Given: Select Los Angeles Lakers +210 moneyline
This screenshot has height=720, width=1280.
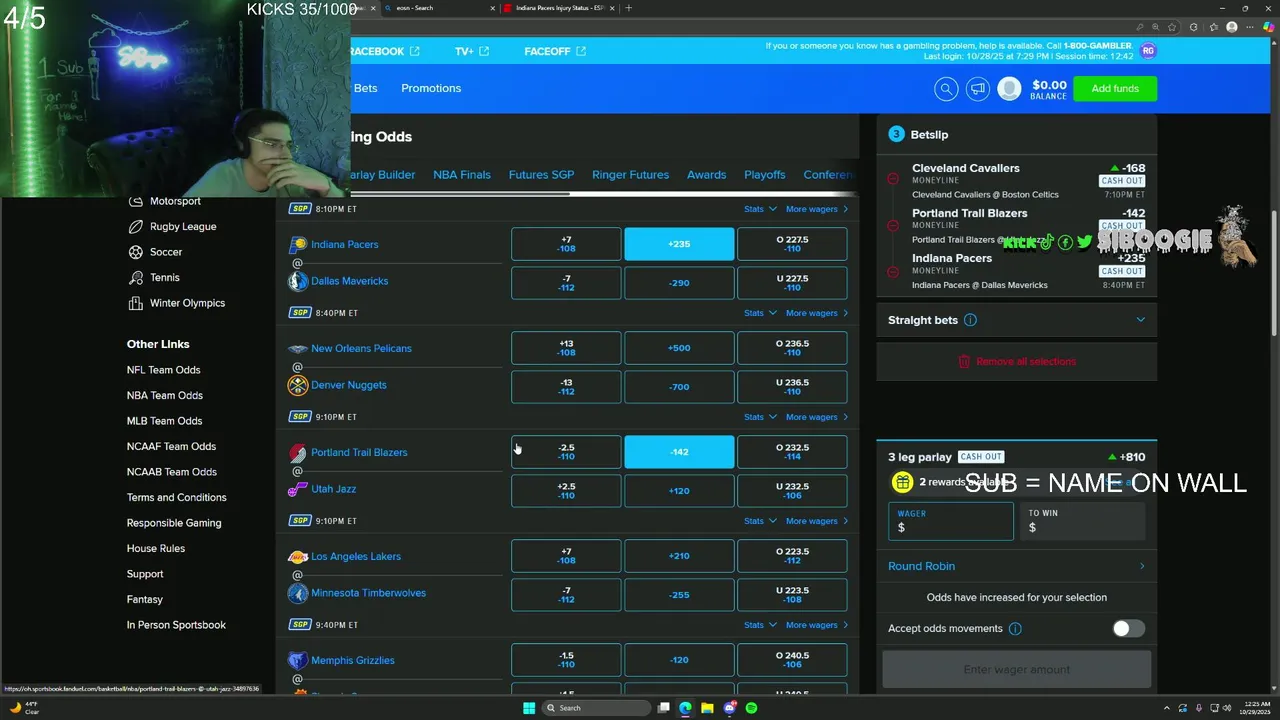Looking at the screenshot, I should pos(679,556).
